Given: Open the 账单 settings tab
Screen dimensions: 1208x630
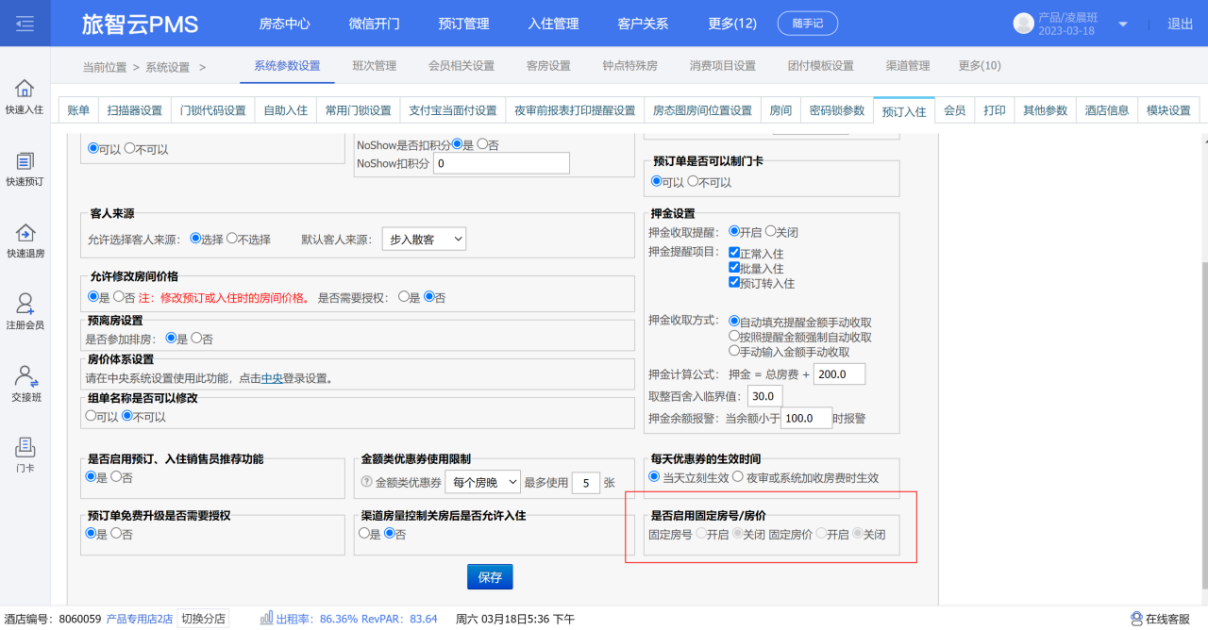Looking at the screenshot, I should coord(79,111).
